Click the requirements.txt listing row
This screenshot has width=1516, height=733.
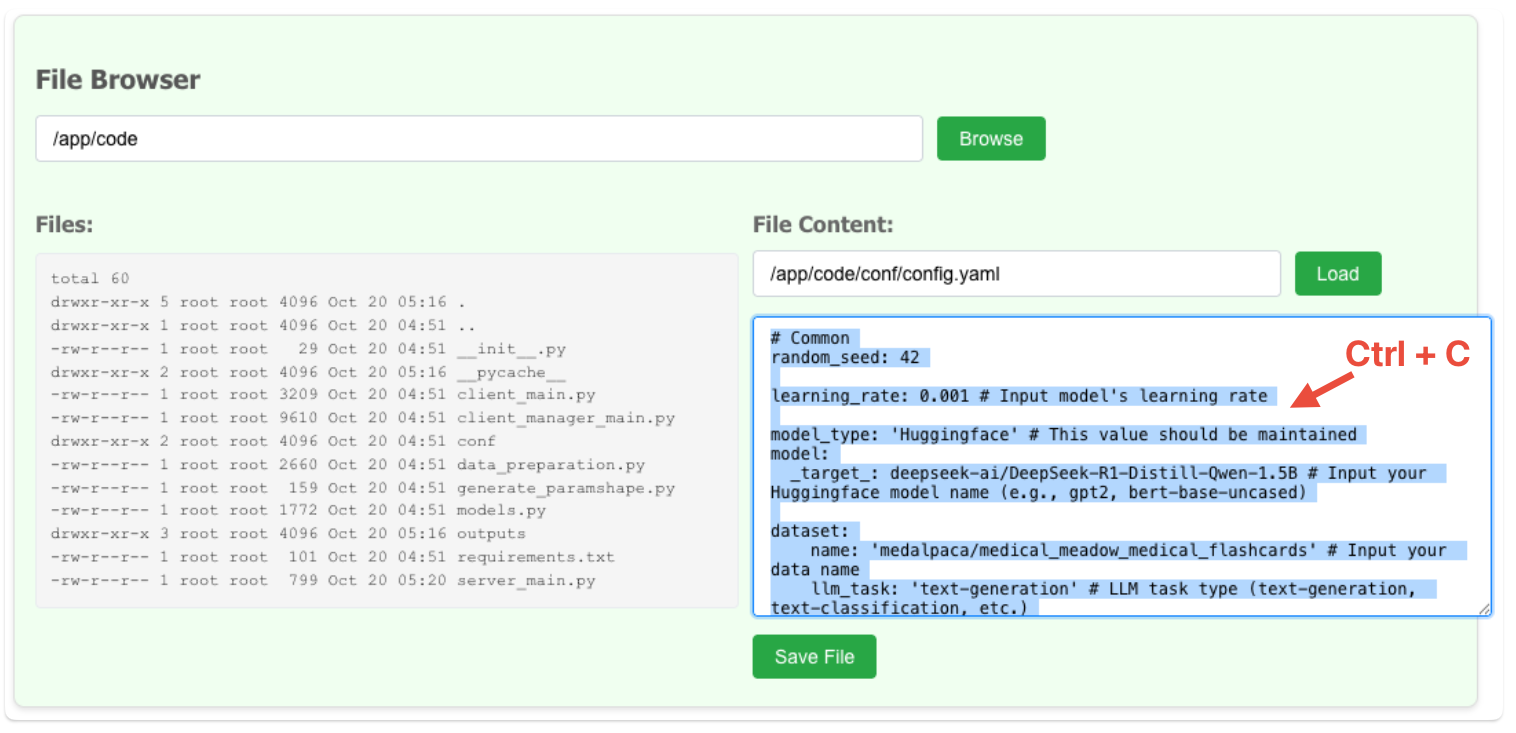click(x=535, y=557)
